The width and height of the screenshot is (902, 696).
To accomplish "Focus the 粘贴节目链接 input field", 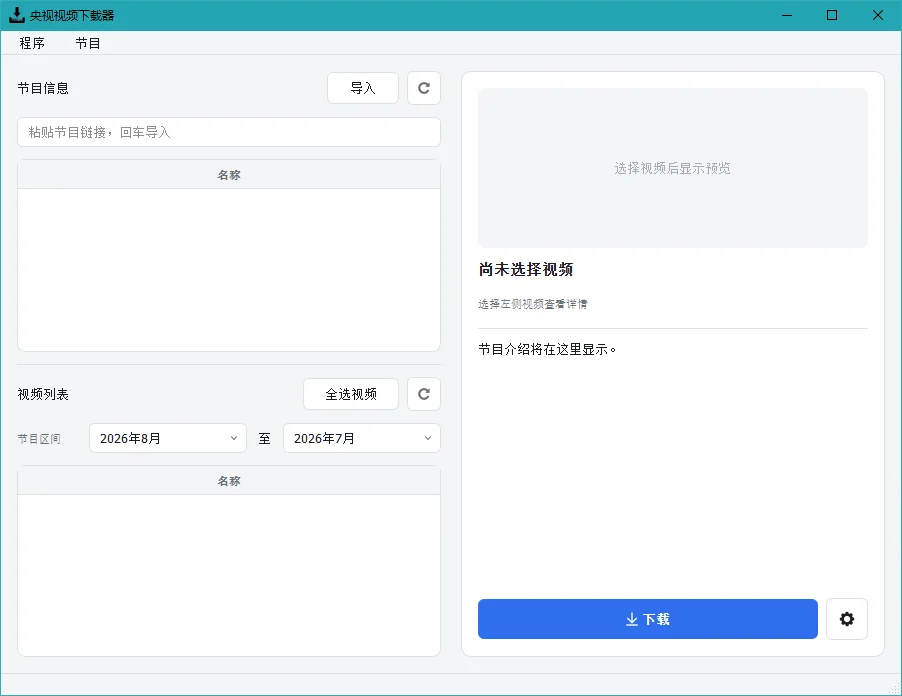I will click(229, 132).
